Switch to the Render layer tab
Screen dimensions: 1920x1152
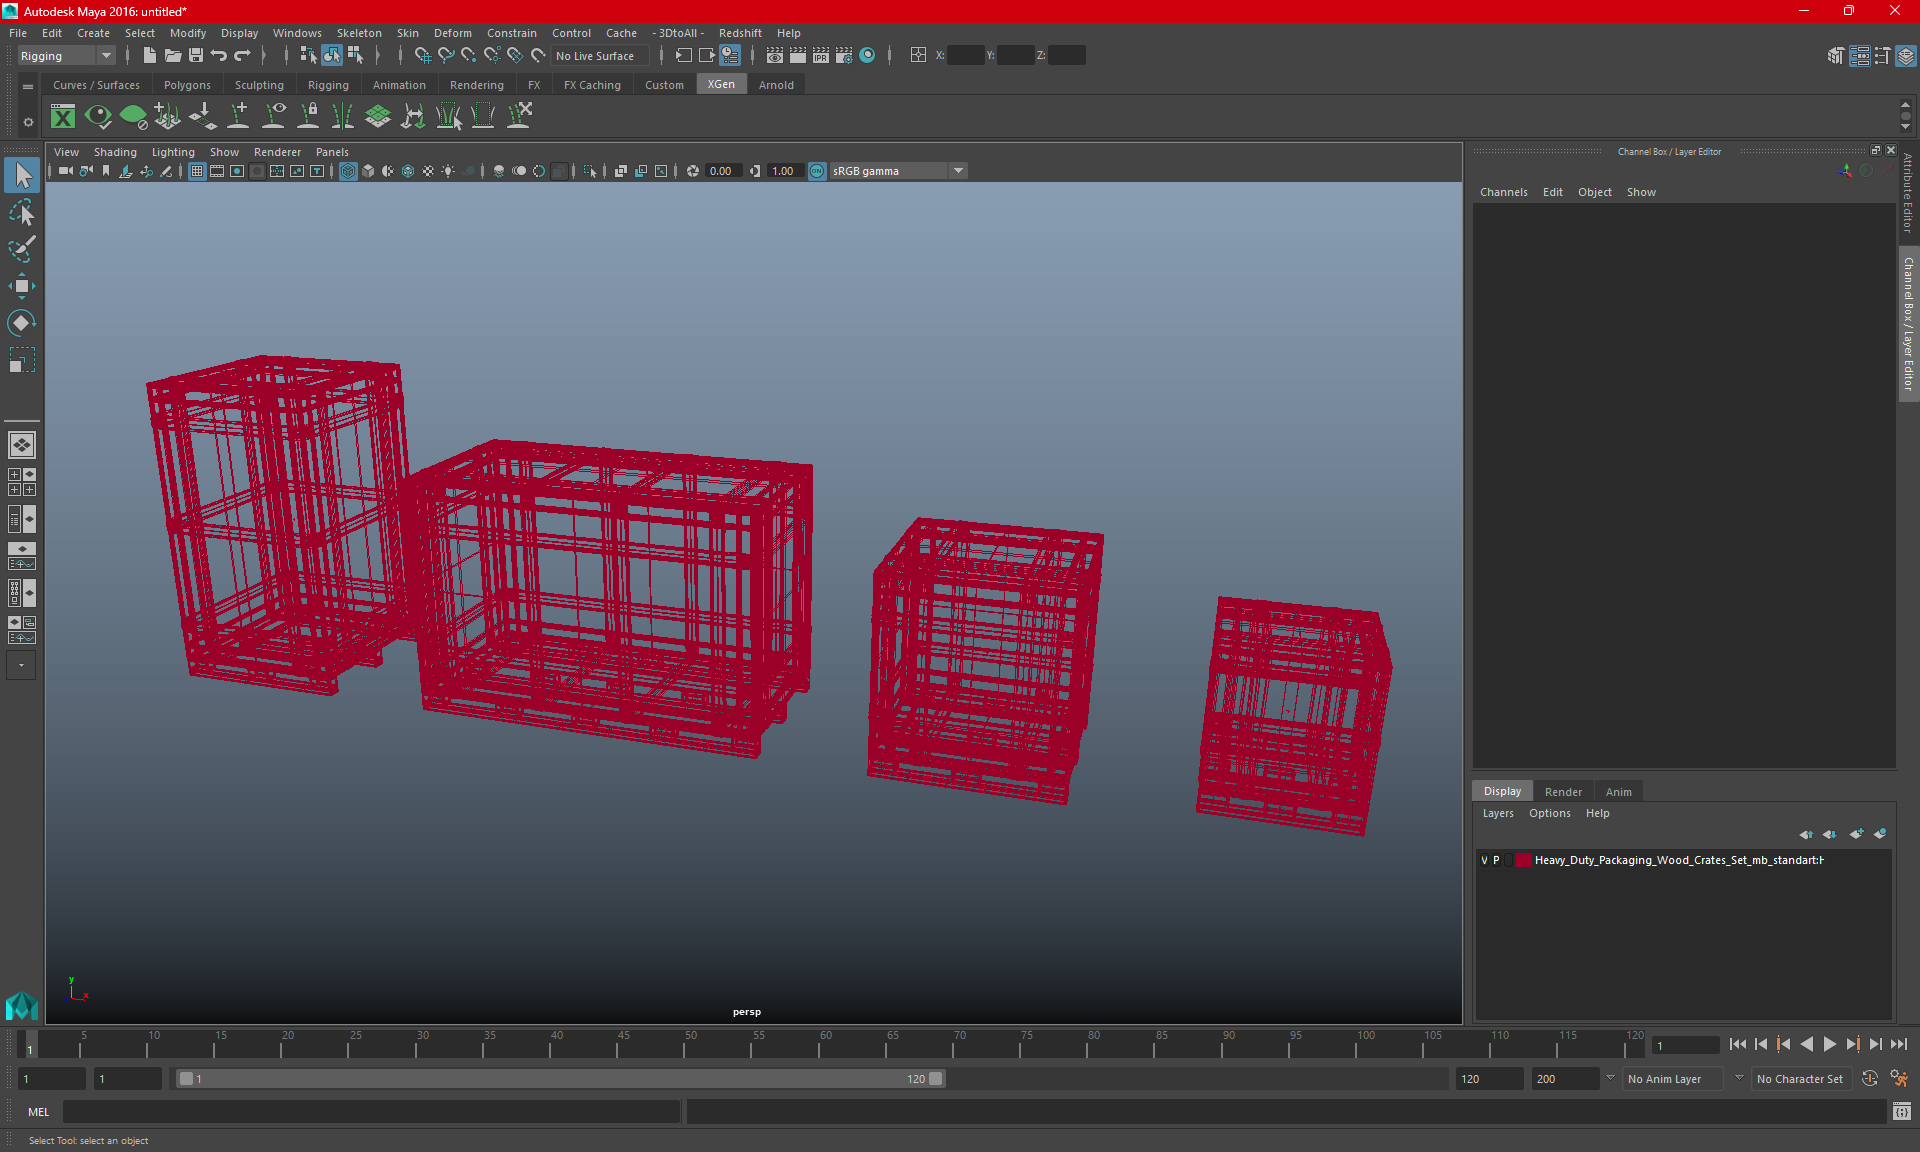tap(1563, 791)
